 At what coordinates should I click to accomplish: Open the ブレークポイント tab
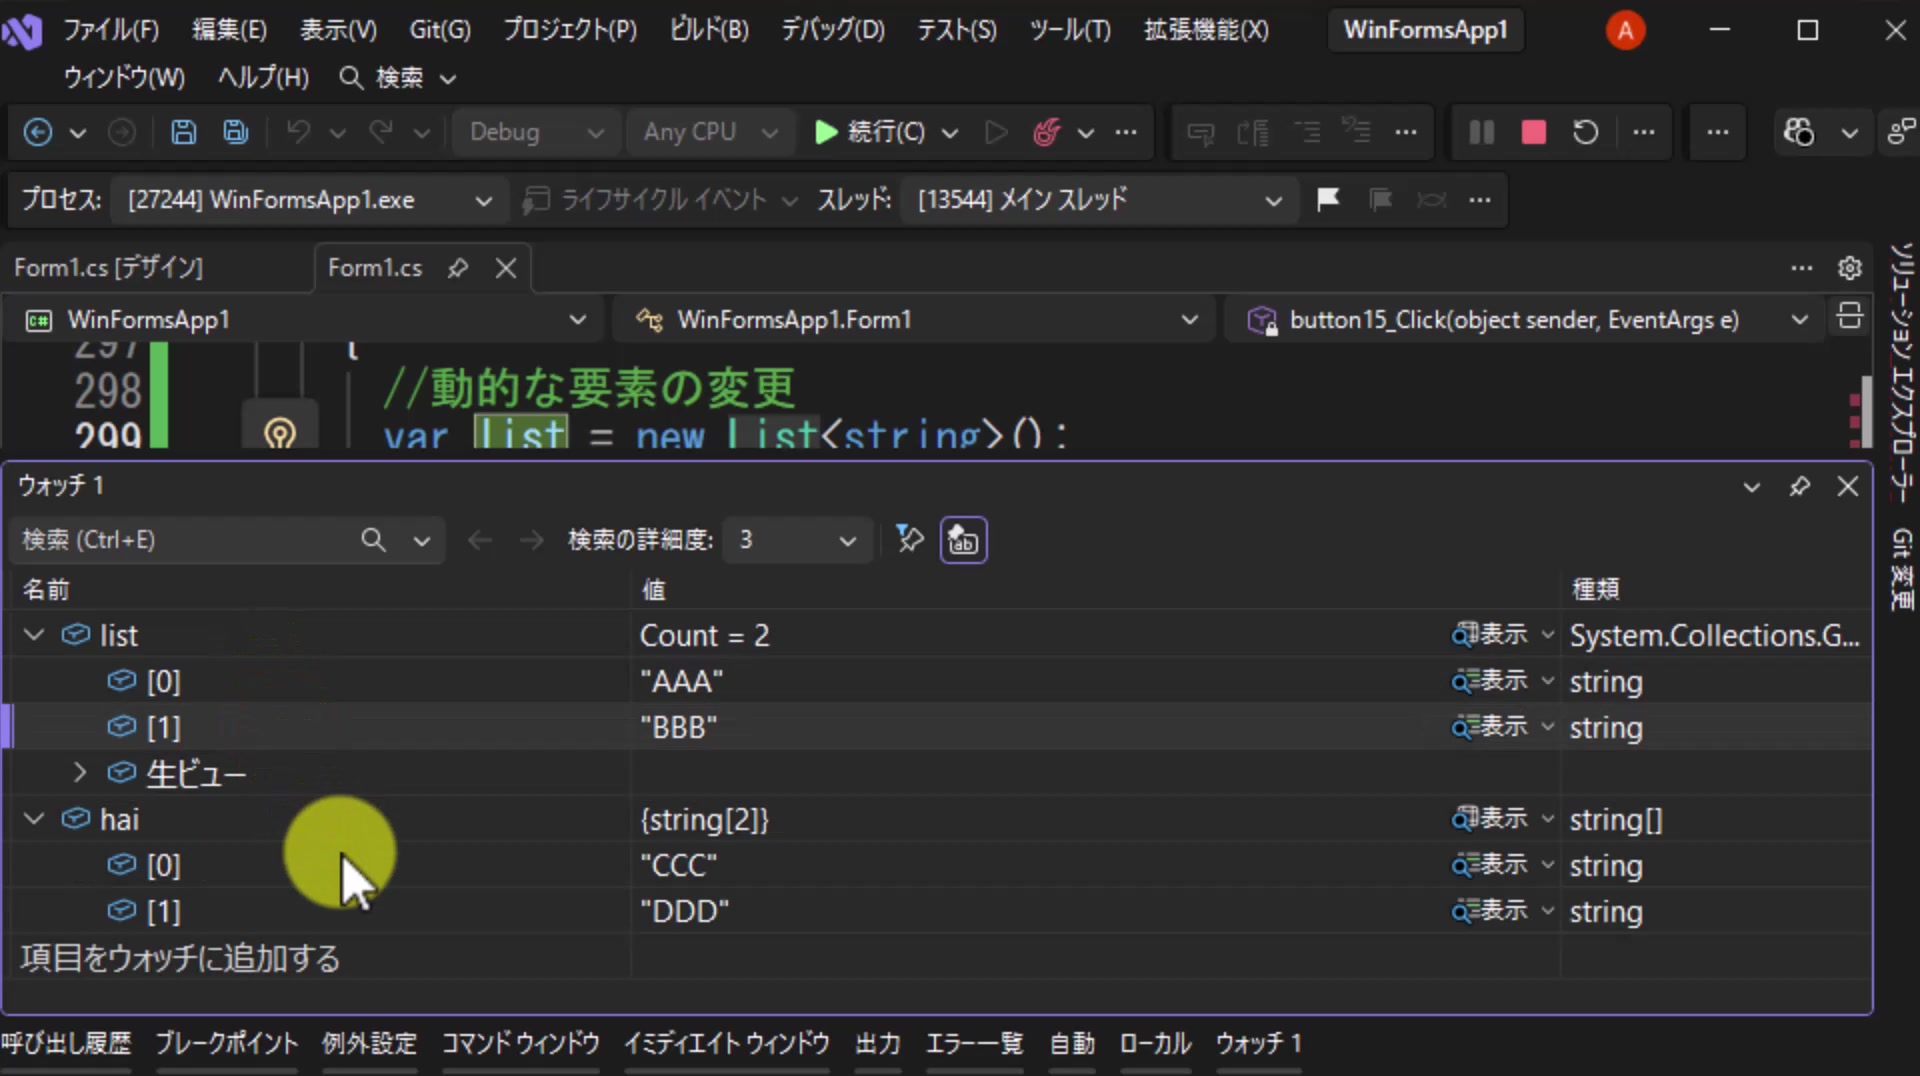click(x=227, y=1043)
